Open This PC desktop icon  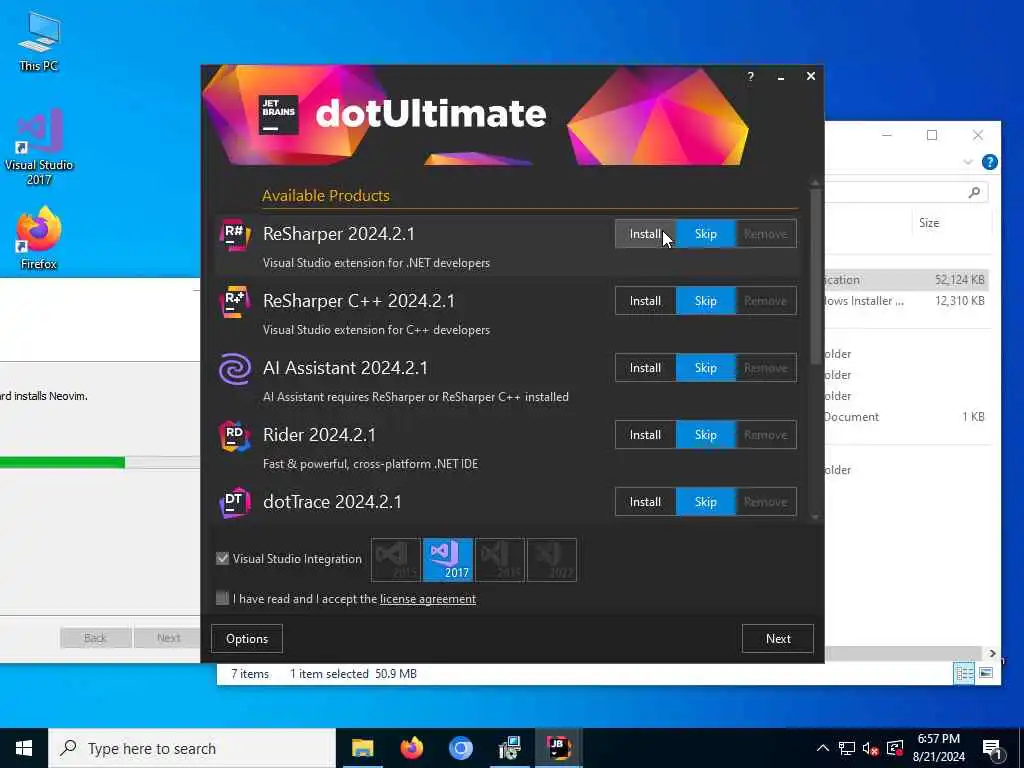tap(39, 41)
